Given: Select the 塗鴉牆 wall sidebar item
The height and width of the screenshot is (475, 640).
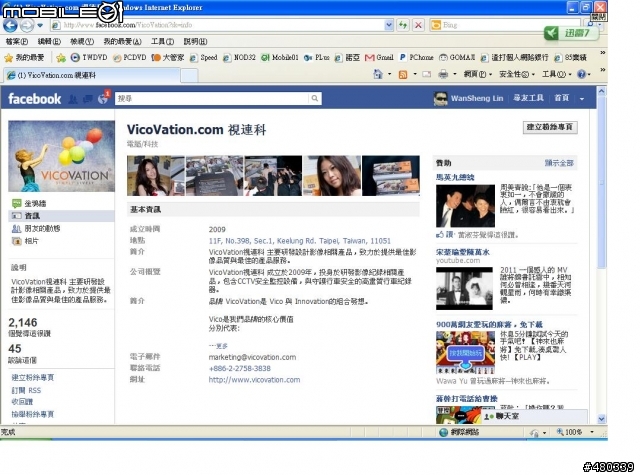Looking at the screenshot, I should pyautogui.click(x=61, y=203).
